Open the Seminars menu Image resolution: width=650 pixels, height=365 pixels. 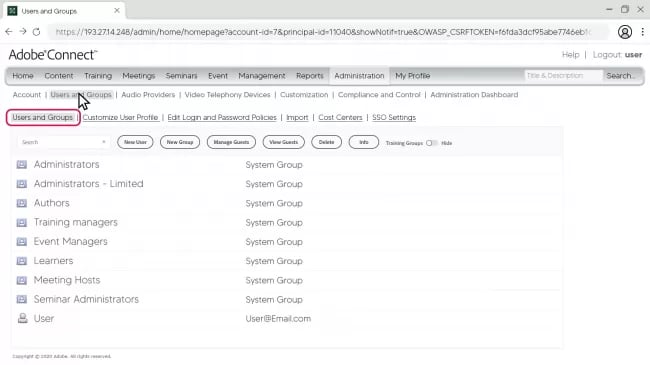point(181,76)
